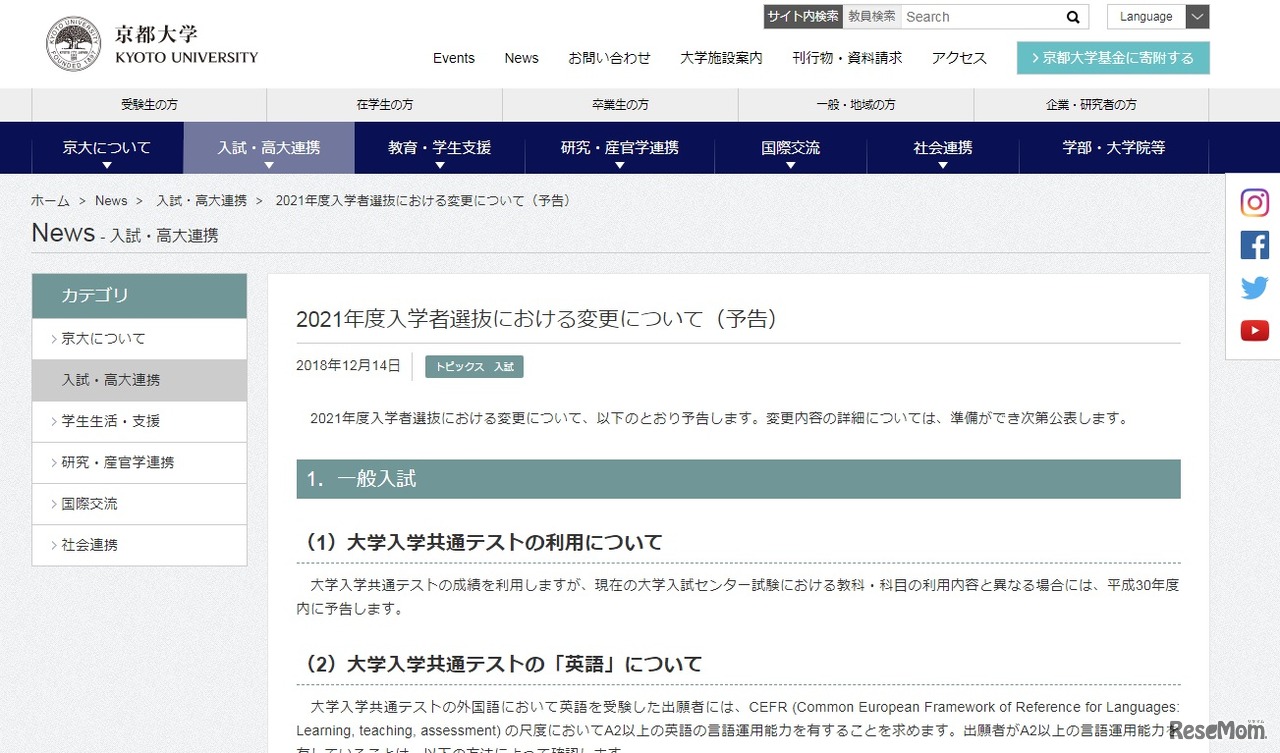Open the Events link in header

pos(453,58)
